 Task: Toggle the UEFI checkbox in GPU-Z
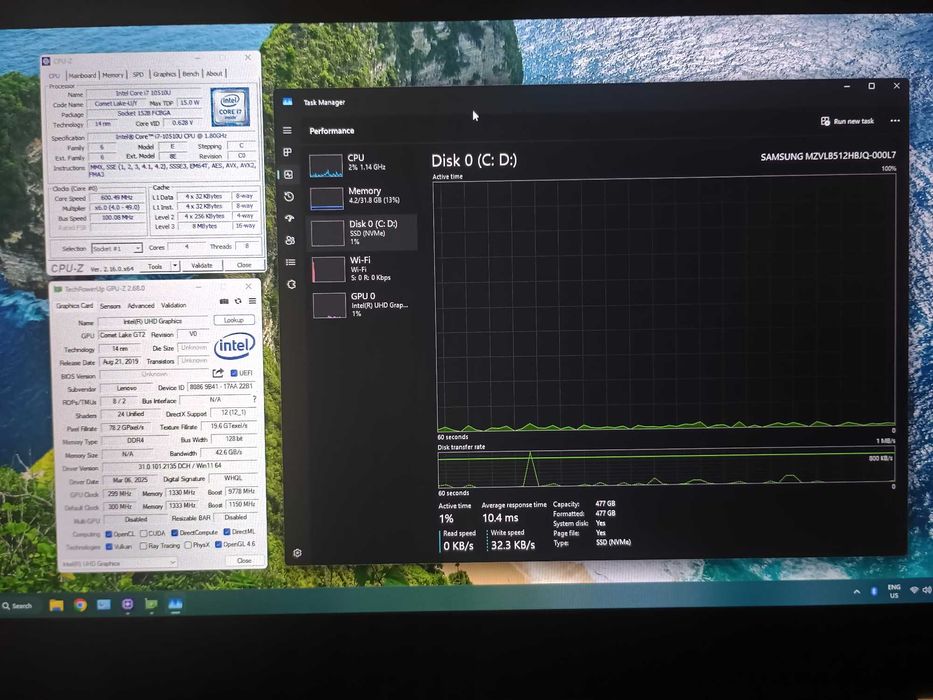(234, 373)
